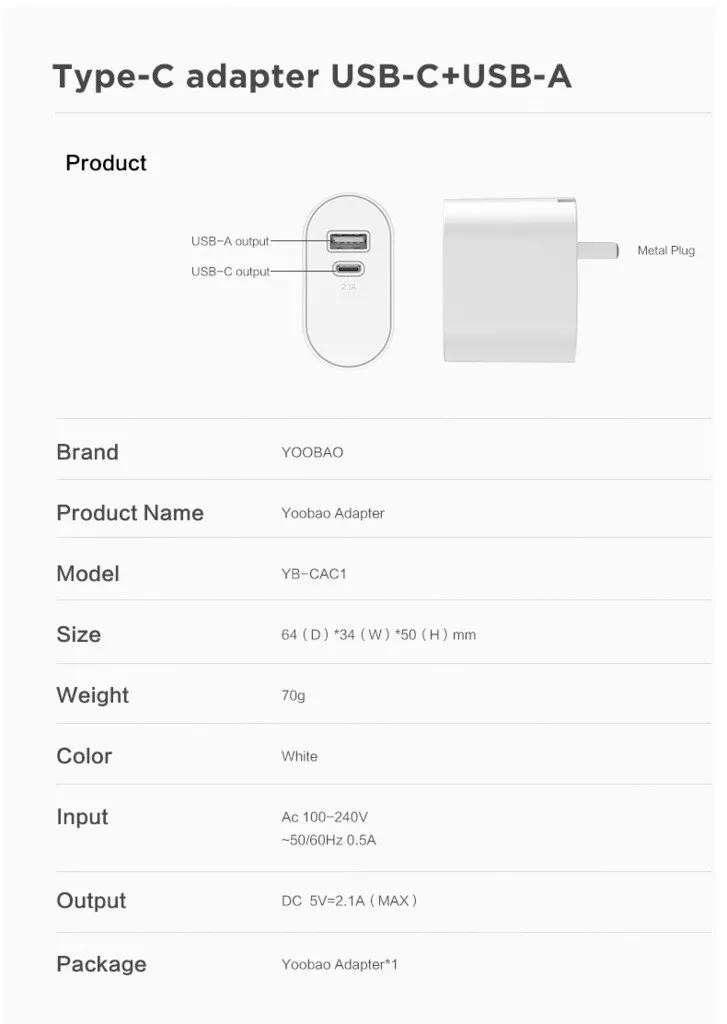The height and width of the screenshot is (1024, 727).
Task: Select the YB-CAC1 model number
Action: (314, 573)
